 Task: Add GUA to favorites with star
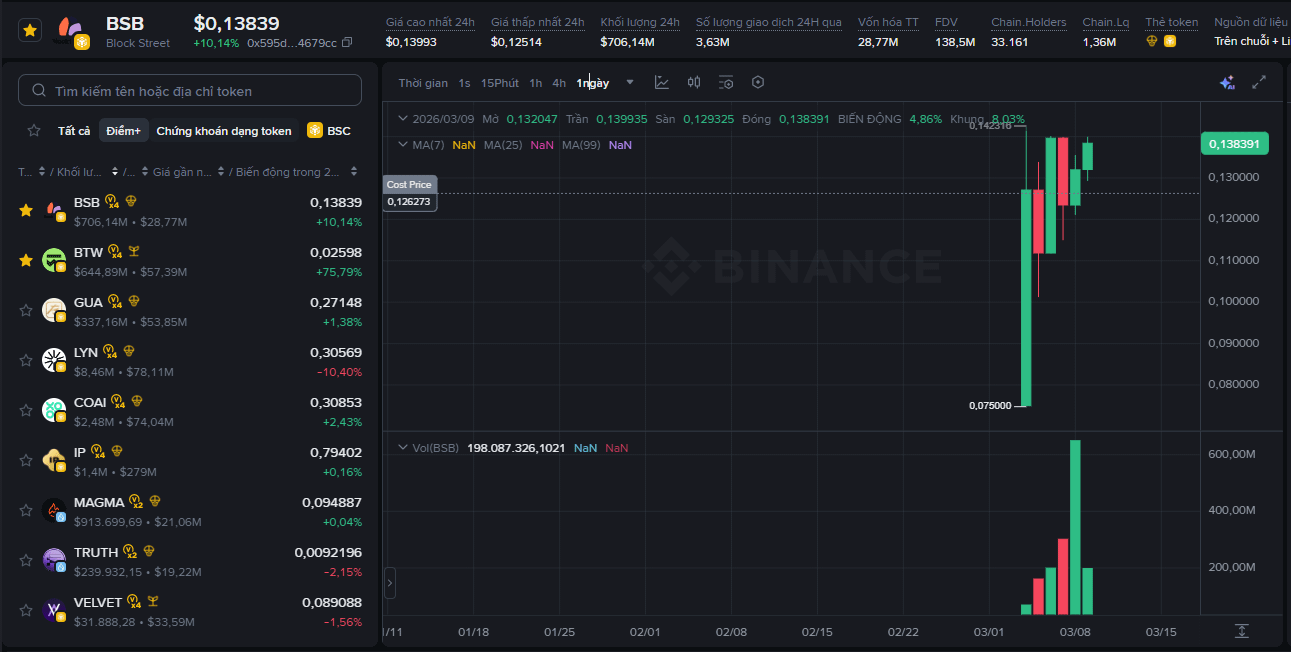coord(26,310)
